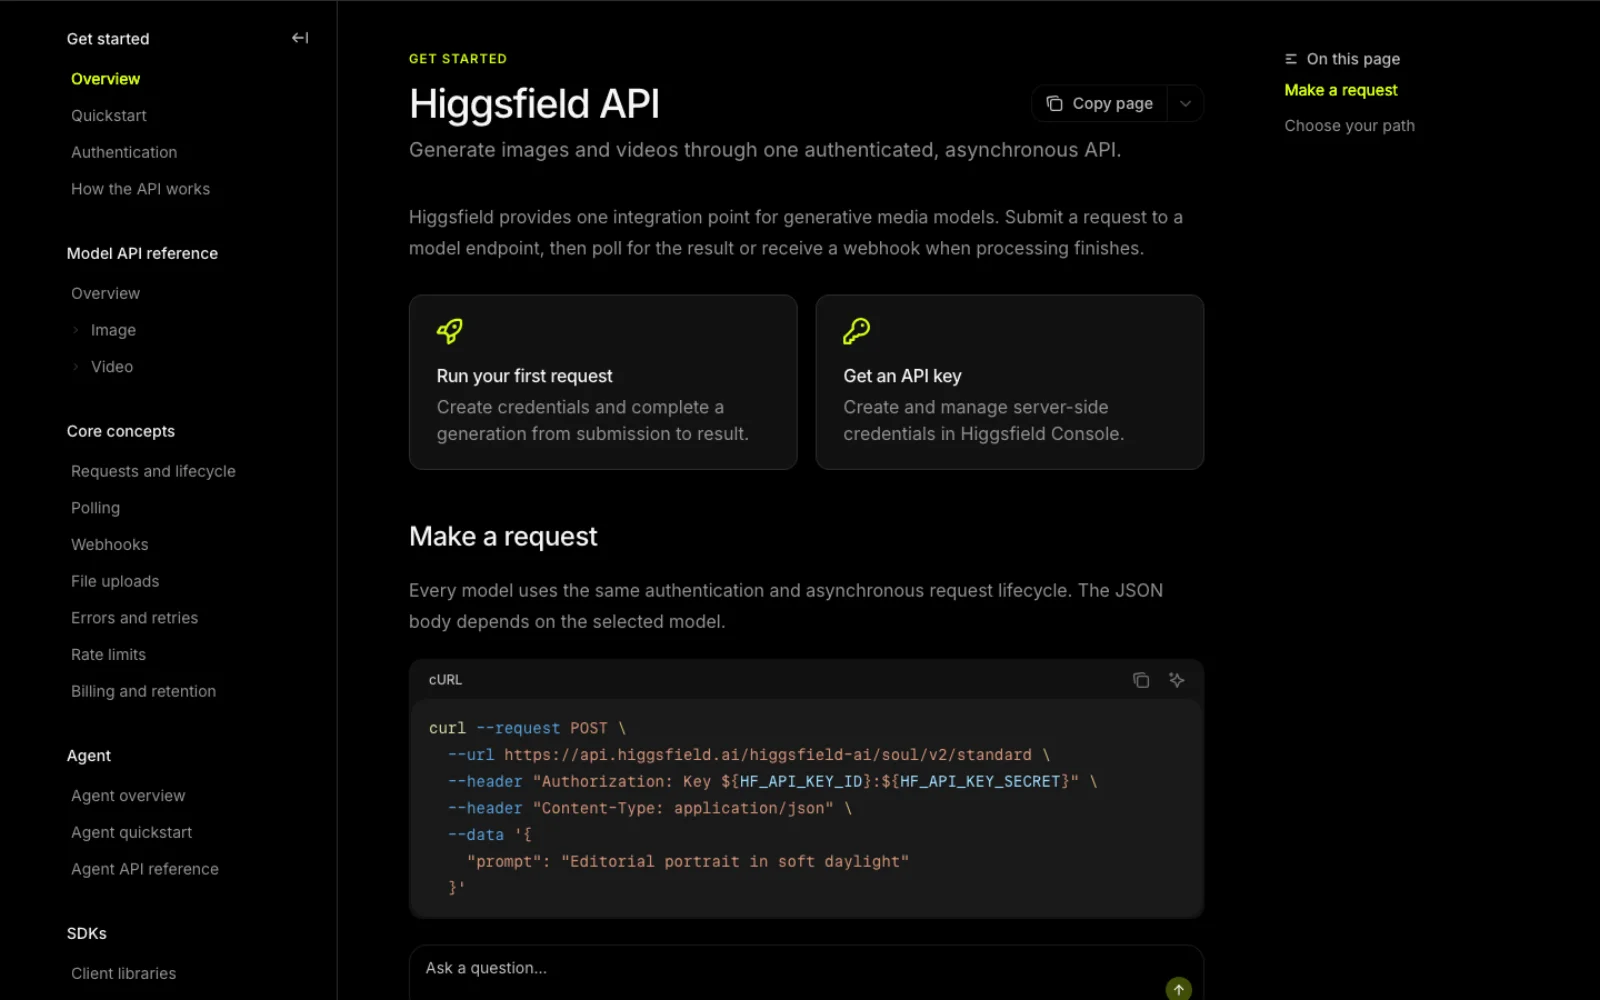
Task: Open Billing and retention page
Action: 144,691
